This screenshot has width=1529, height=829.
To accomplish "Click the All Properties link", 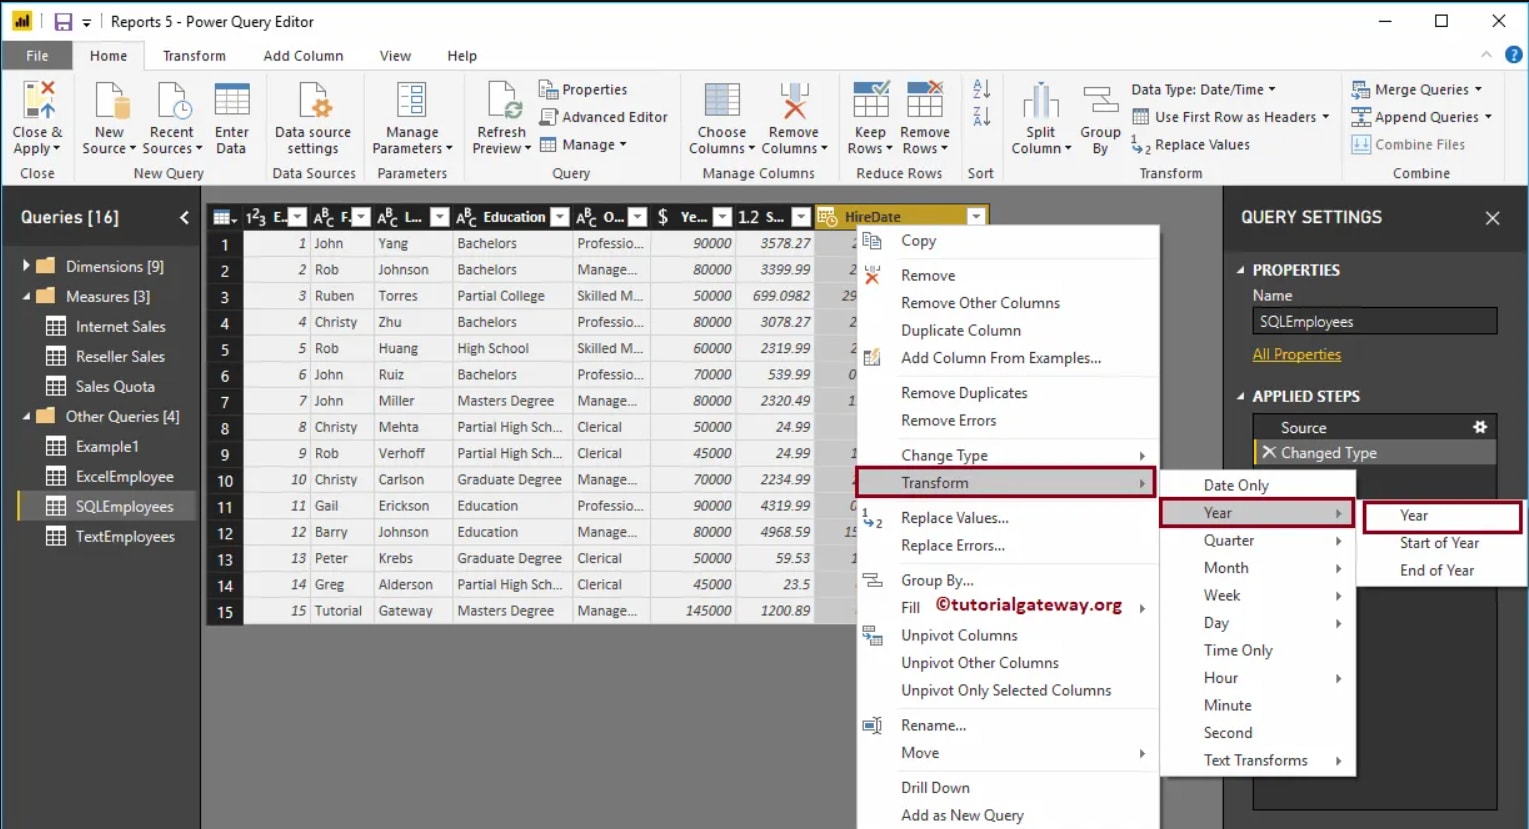I will pyautogui.click(x=1296, y=354).
